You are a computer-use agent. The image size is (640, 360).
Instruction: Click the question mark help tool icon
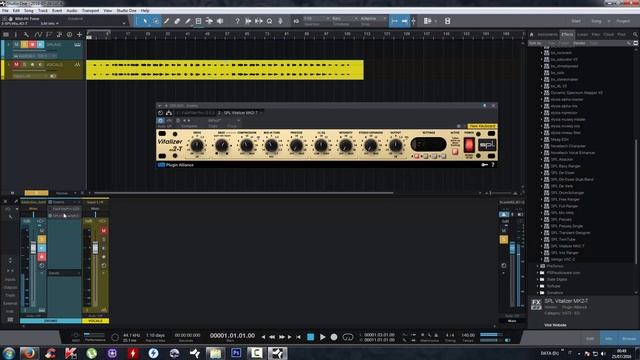[237, 21]
